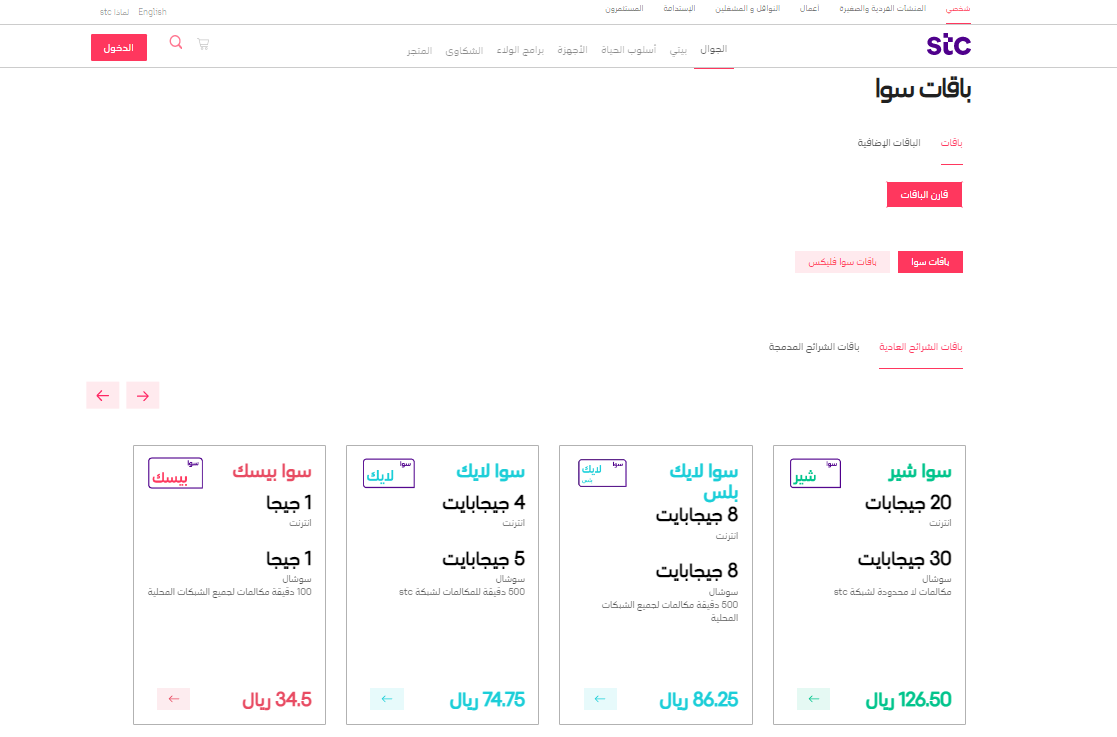Open the الأجهزة menu item
Screen dimensions: 1117x737
tap(572, 50)
